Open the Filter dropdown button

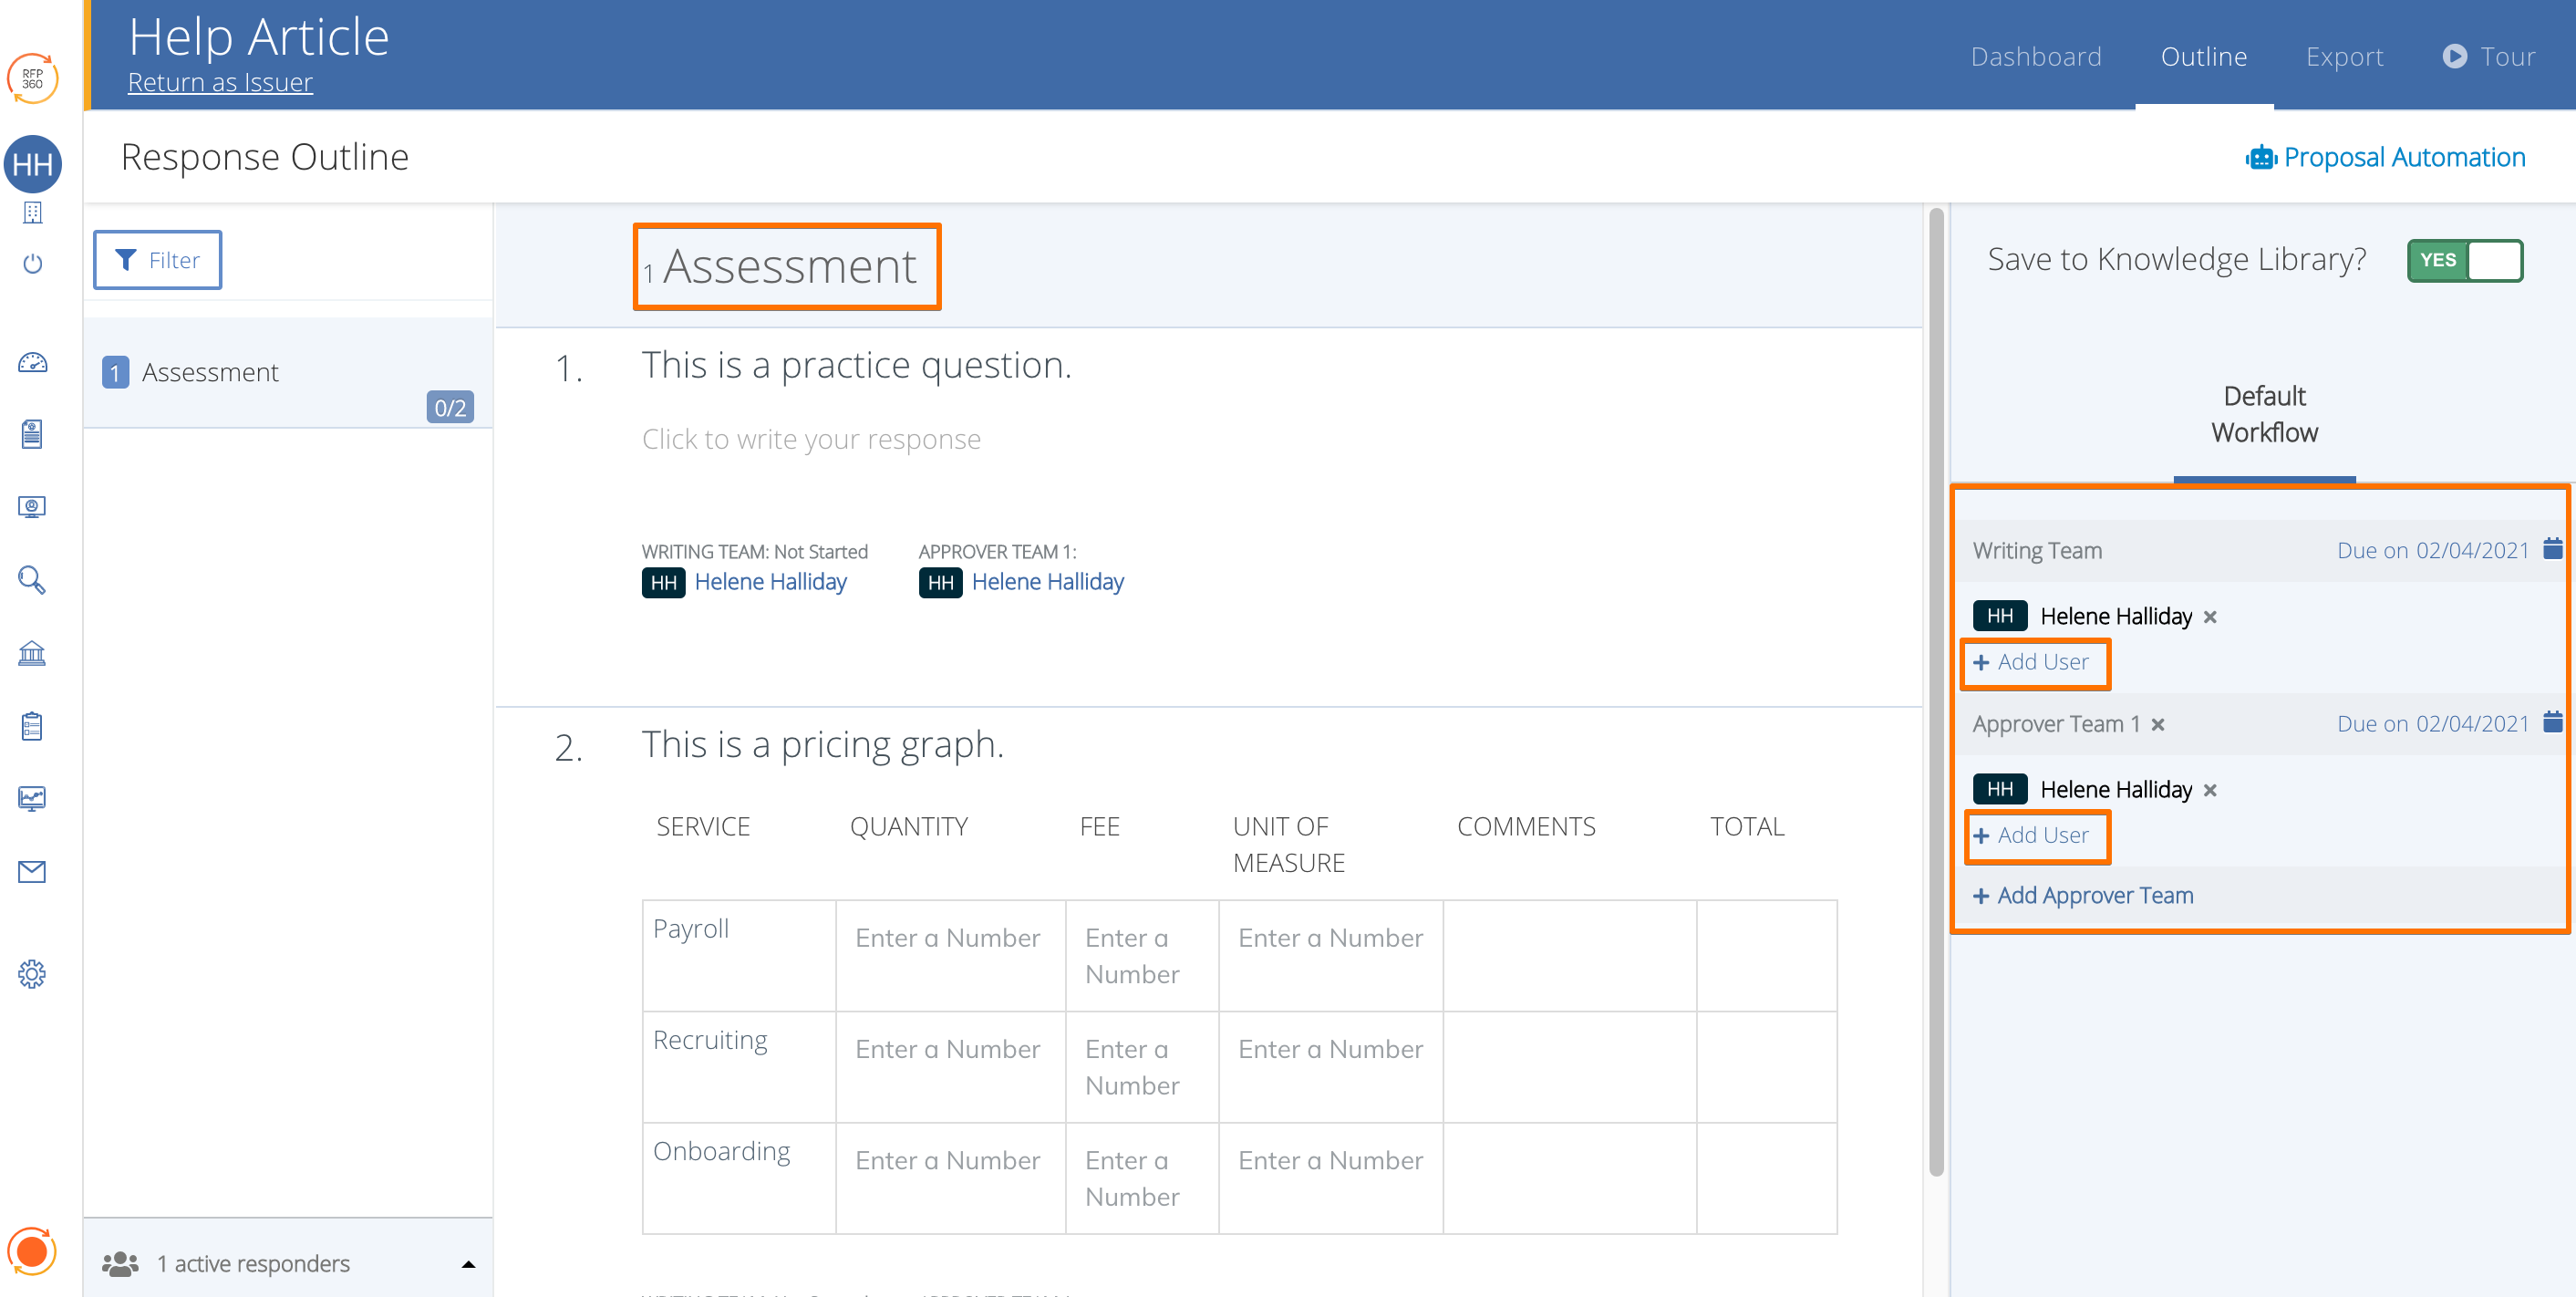158,260
